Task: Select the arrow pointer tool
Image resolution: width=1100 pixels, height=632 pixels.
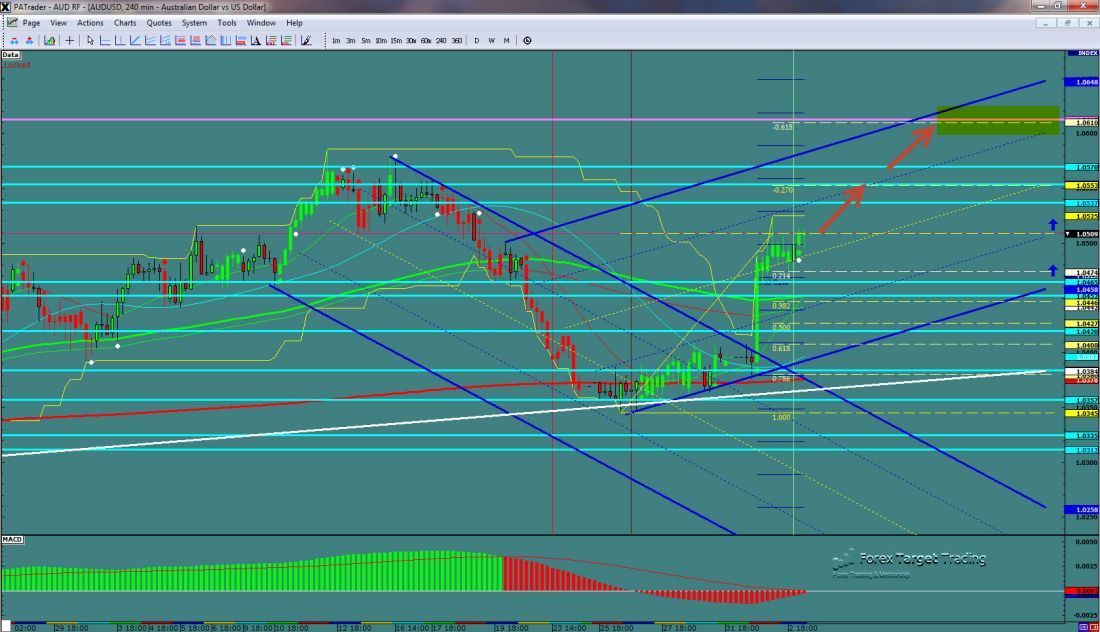Action: tap(90, 41)
